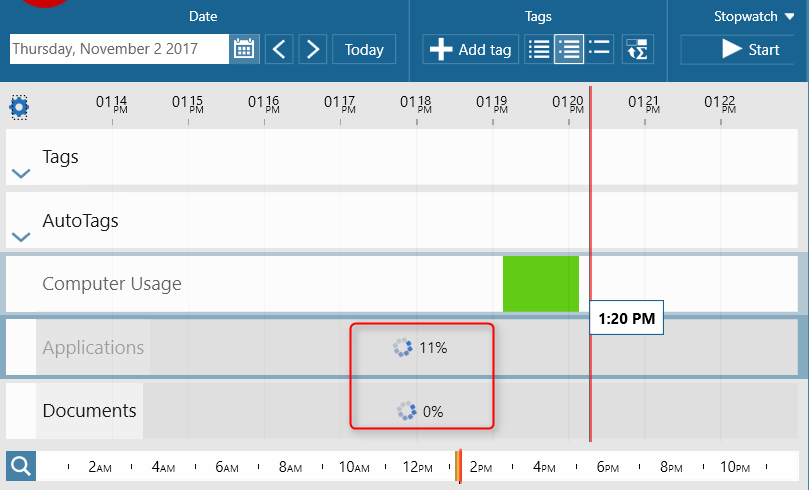The height and width of the screenshot is (490, 809).
Task: Click the green Computer Usage activity block
Action: point(540,283)
